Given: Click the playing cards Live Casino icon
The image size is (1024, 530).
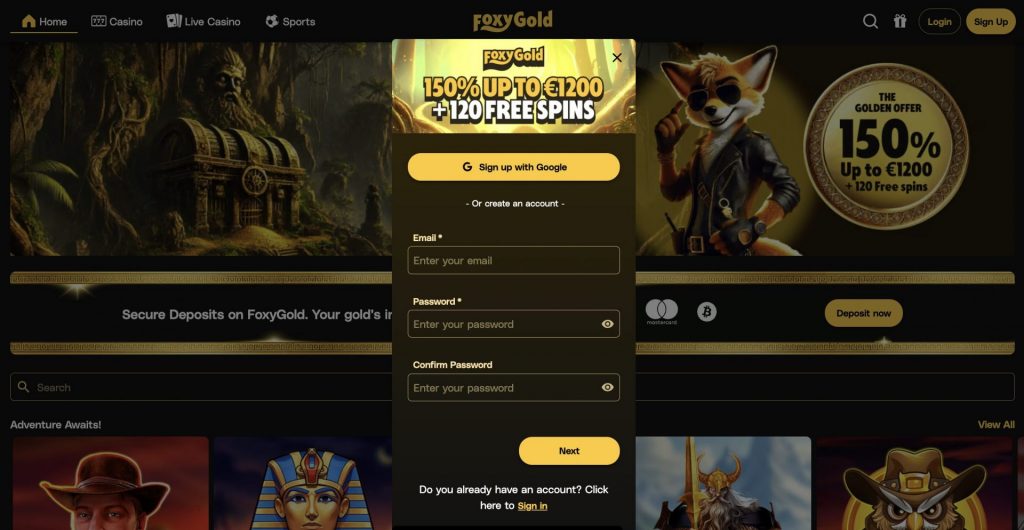Looking at the screenshot, I should pyautogui.click(x=174, y=21).
